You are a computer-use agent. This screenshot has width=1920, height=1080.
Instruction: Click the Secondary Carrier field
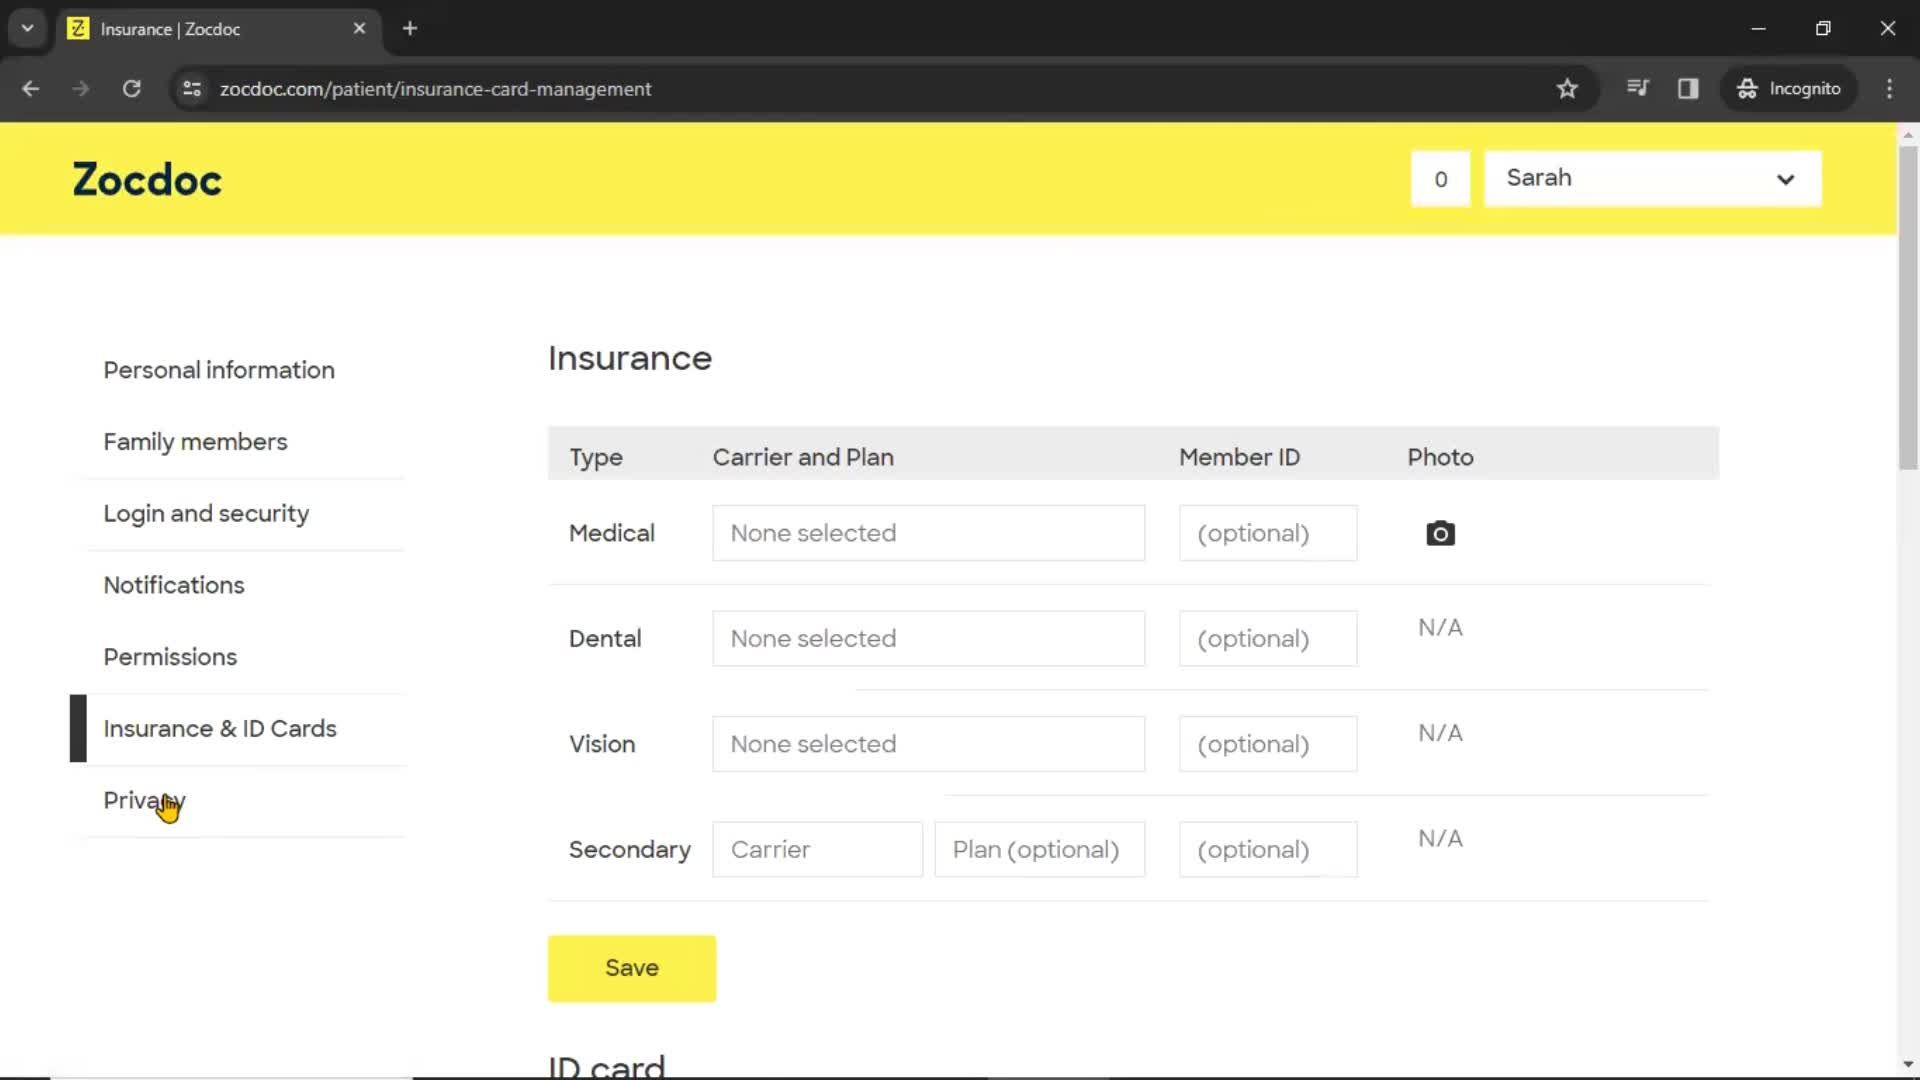pos(817,849)
